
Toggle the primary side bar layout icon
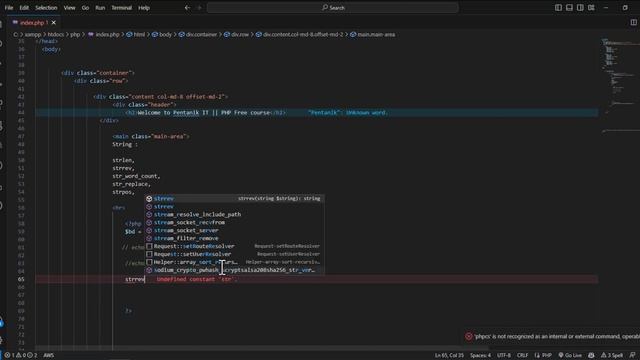click(558, 7)
